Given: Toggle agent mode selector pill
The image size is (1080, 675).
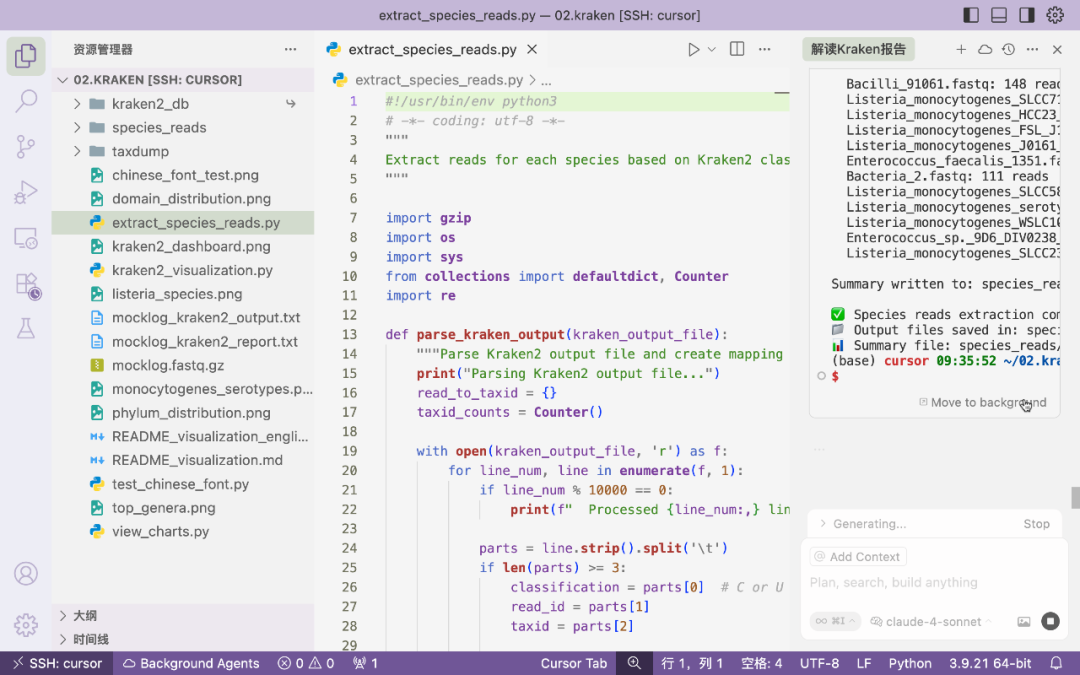Looking at the screenshot, I should pyautogui.click(x=835, y=621).
